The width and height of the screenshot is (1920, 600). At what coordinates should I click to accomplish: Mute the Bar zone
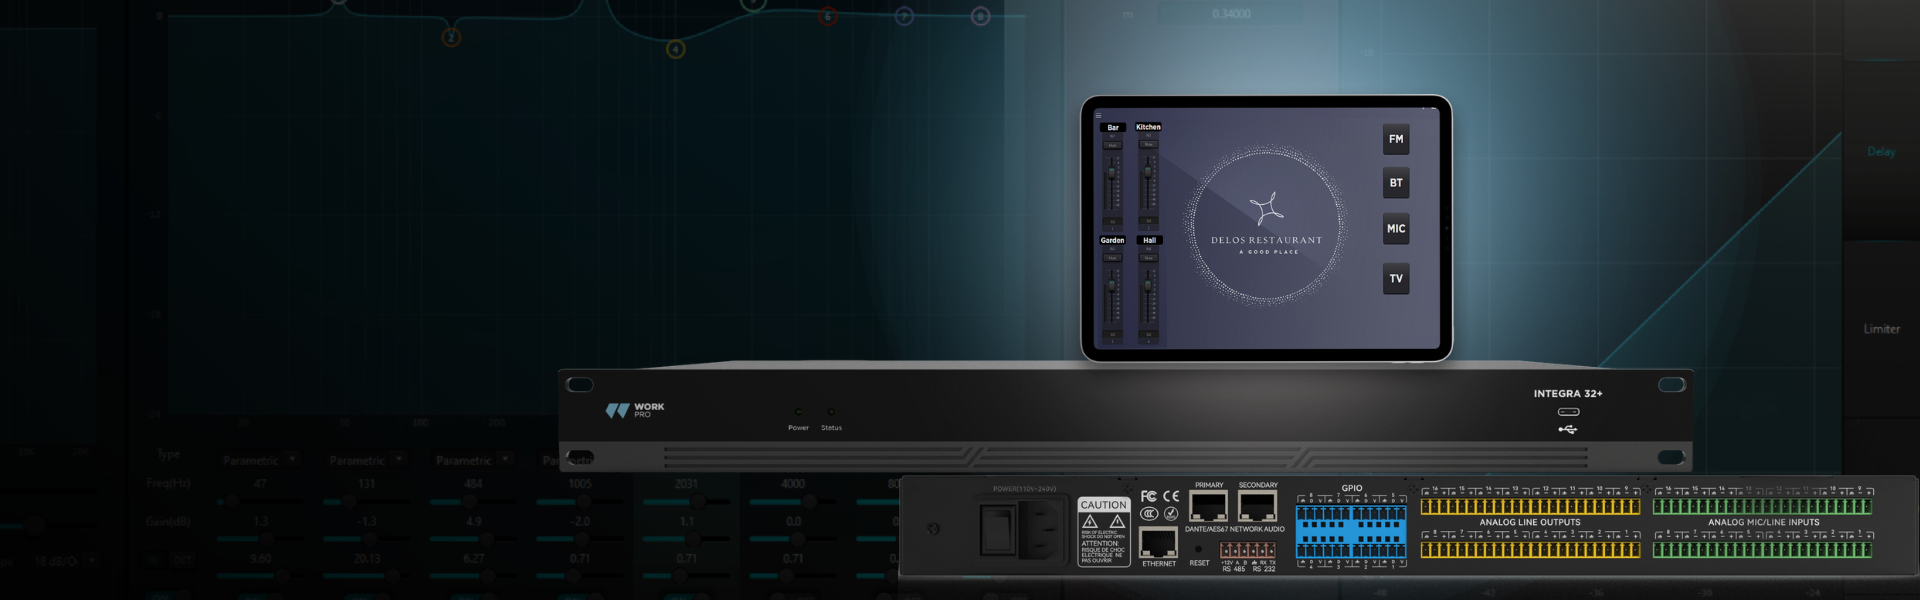point(1112,145)
